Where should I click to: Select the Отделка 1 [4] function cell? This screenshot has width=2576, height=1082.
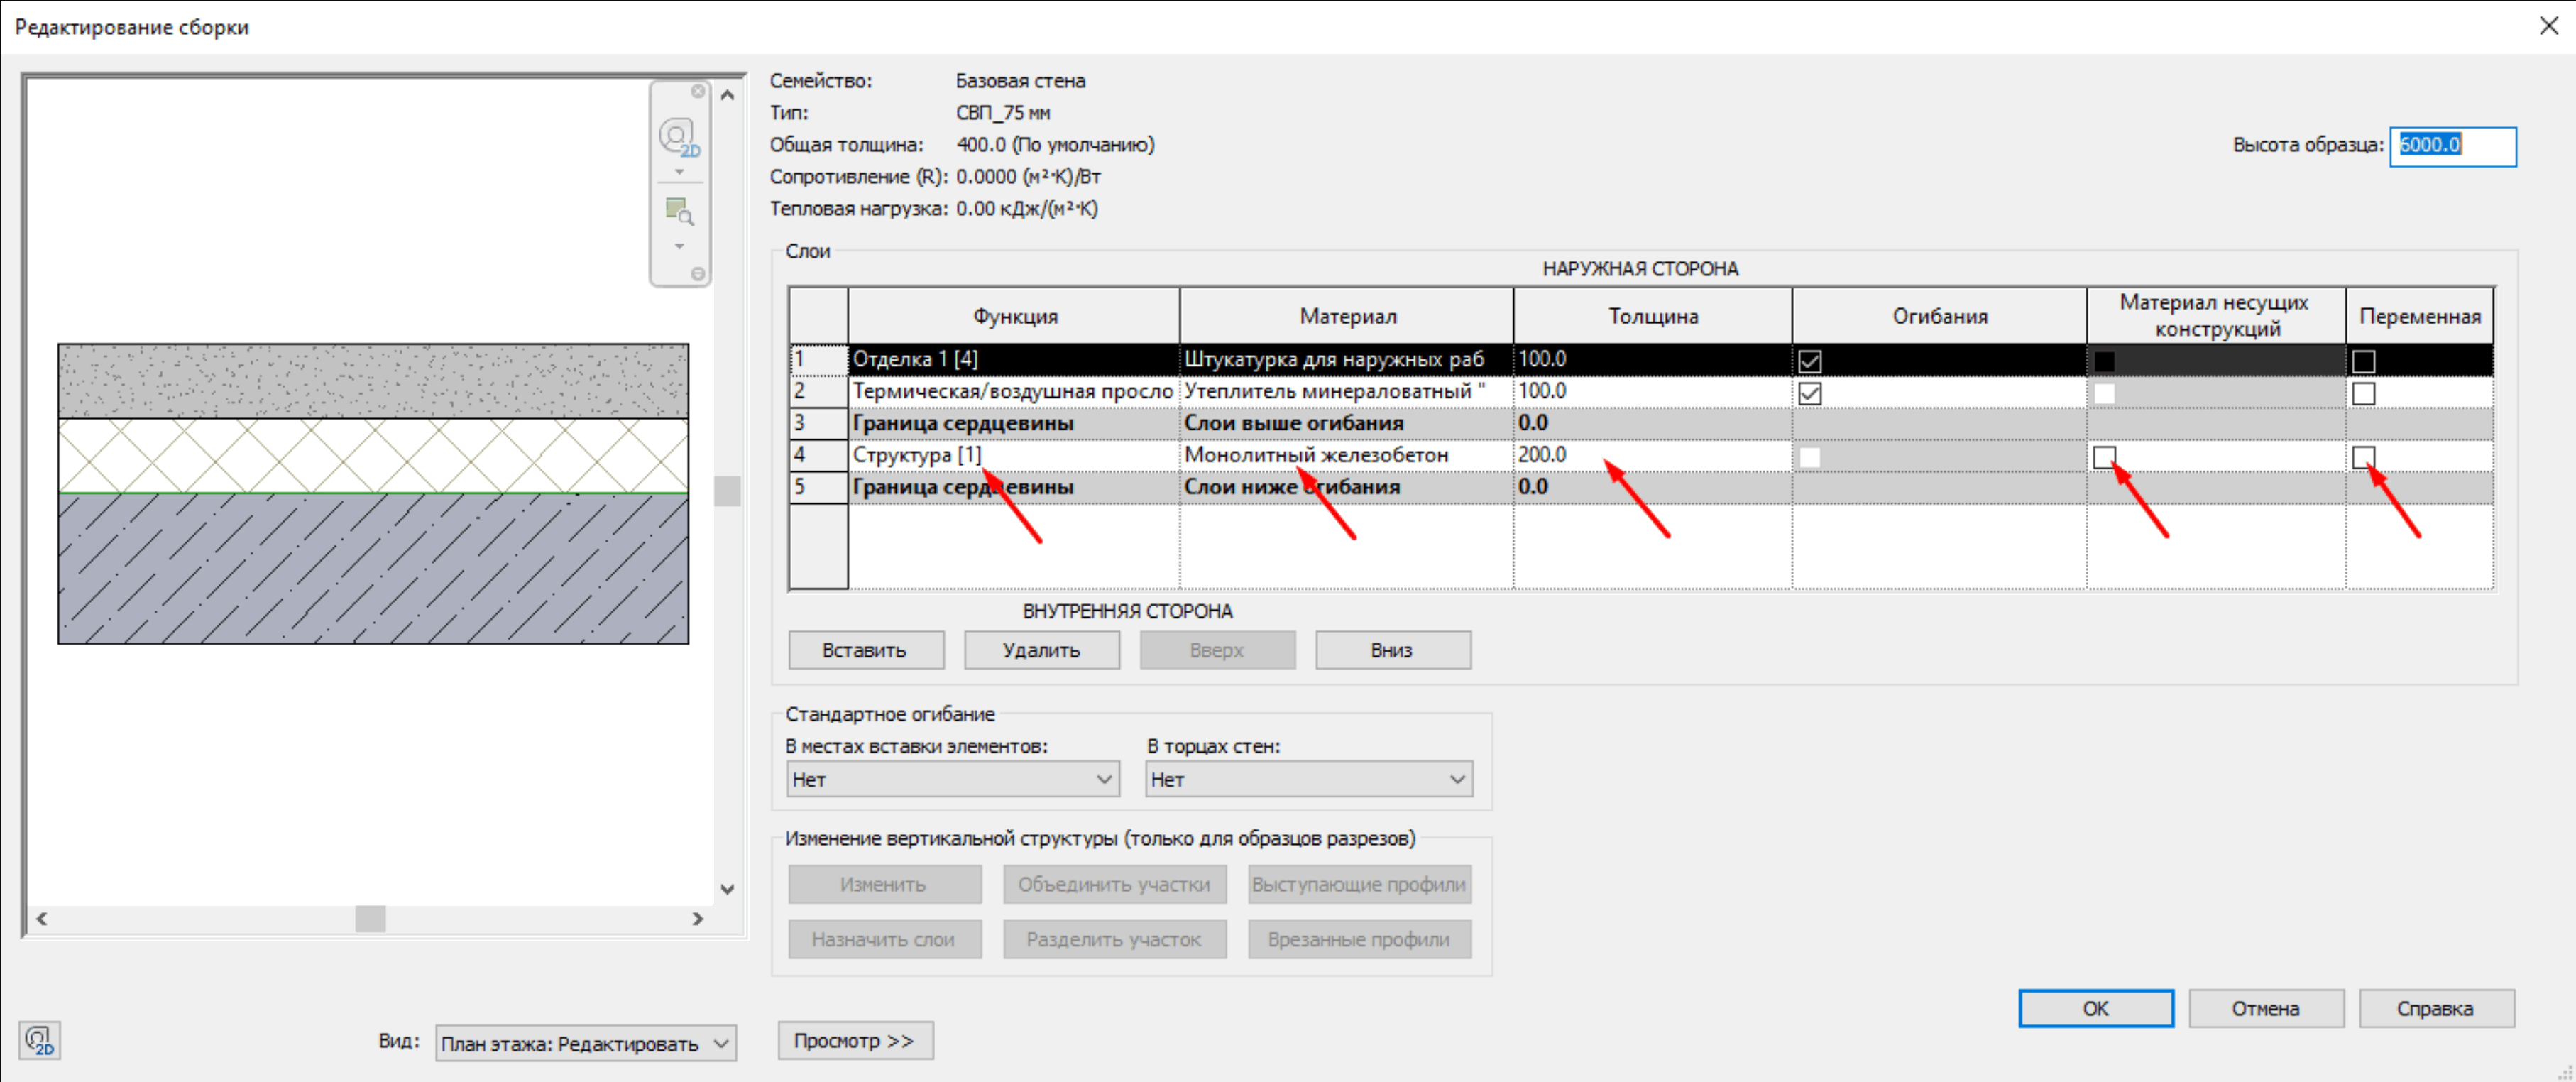click(1013, 360)
